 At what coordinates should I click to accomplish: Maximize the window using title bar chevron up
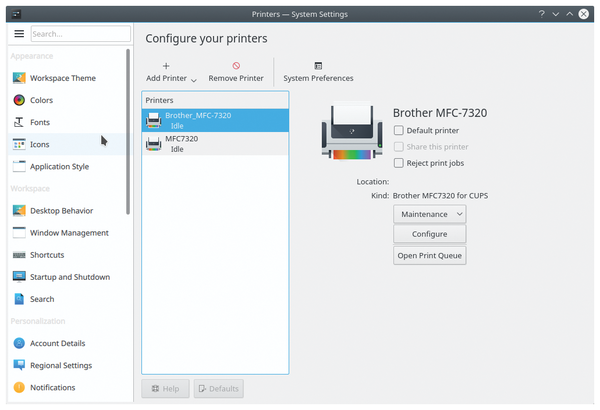click(569, 14)
